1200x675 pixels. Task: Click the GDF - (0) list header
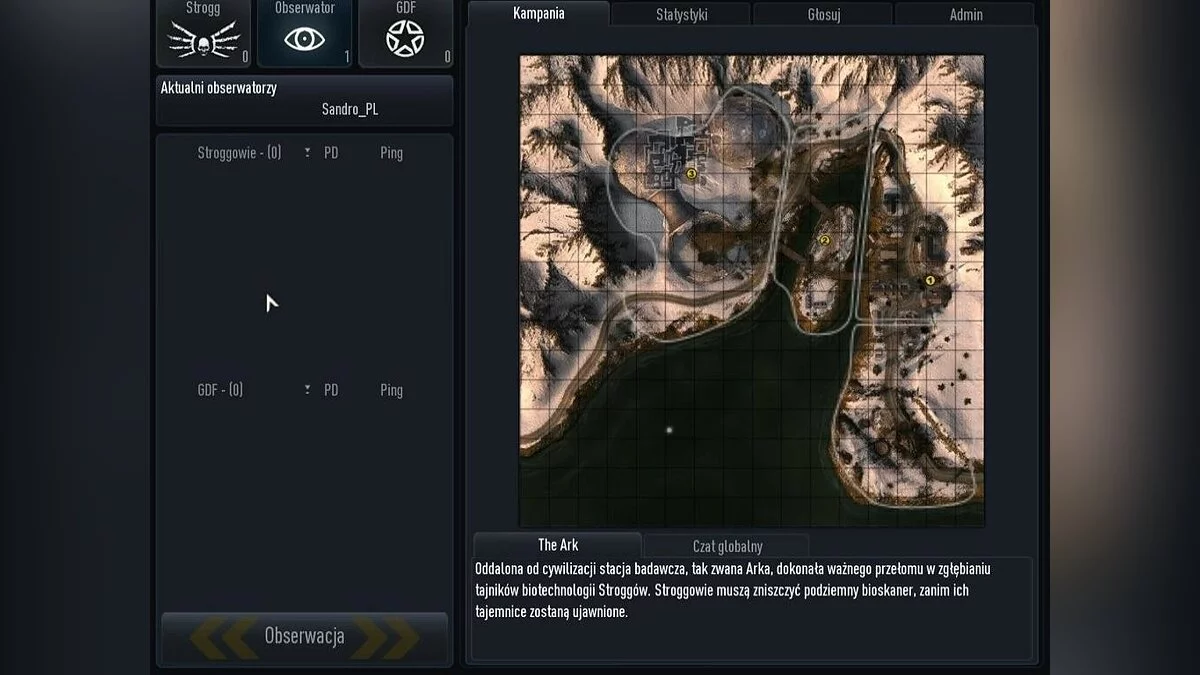(220, 390)
